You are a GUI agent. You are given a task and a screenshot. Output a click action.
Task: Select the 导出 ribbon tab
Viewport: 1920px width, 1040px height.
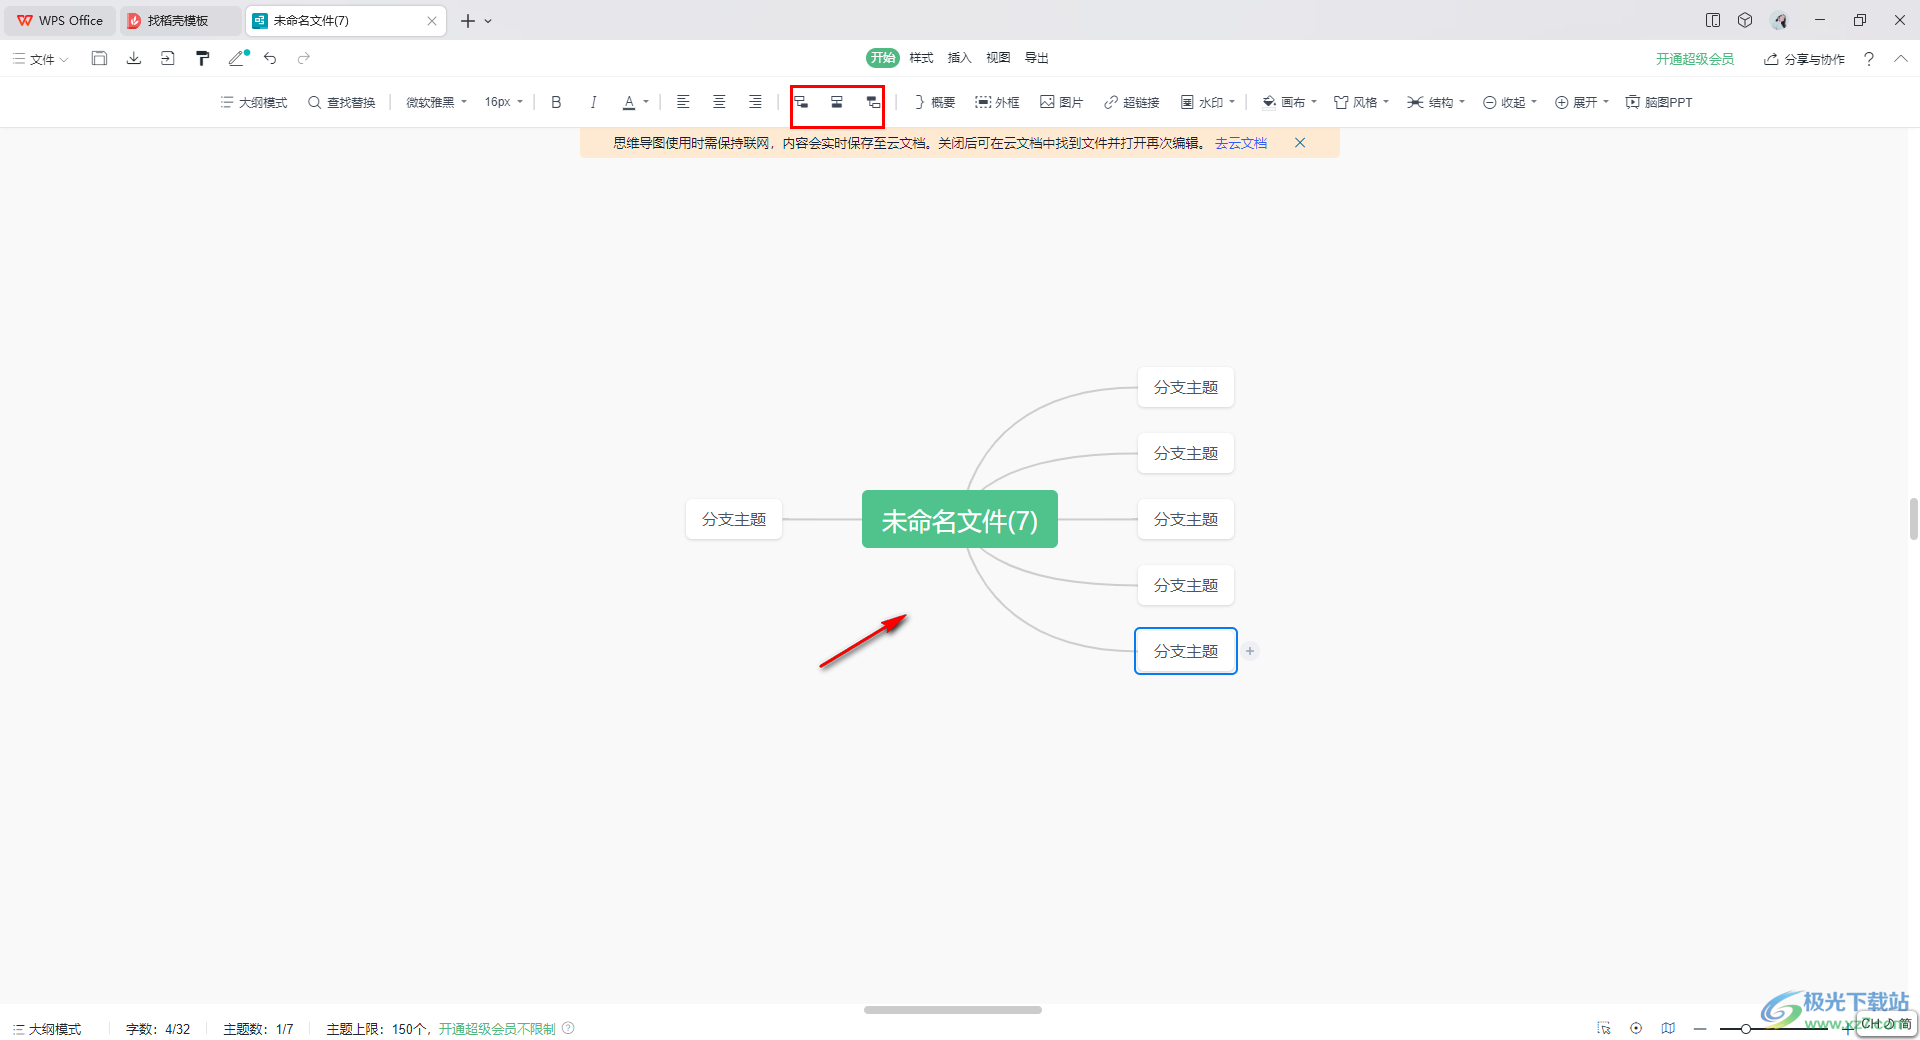tap(1036, 58)
